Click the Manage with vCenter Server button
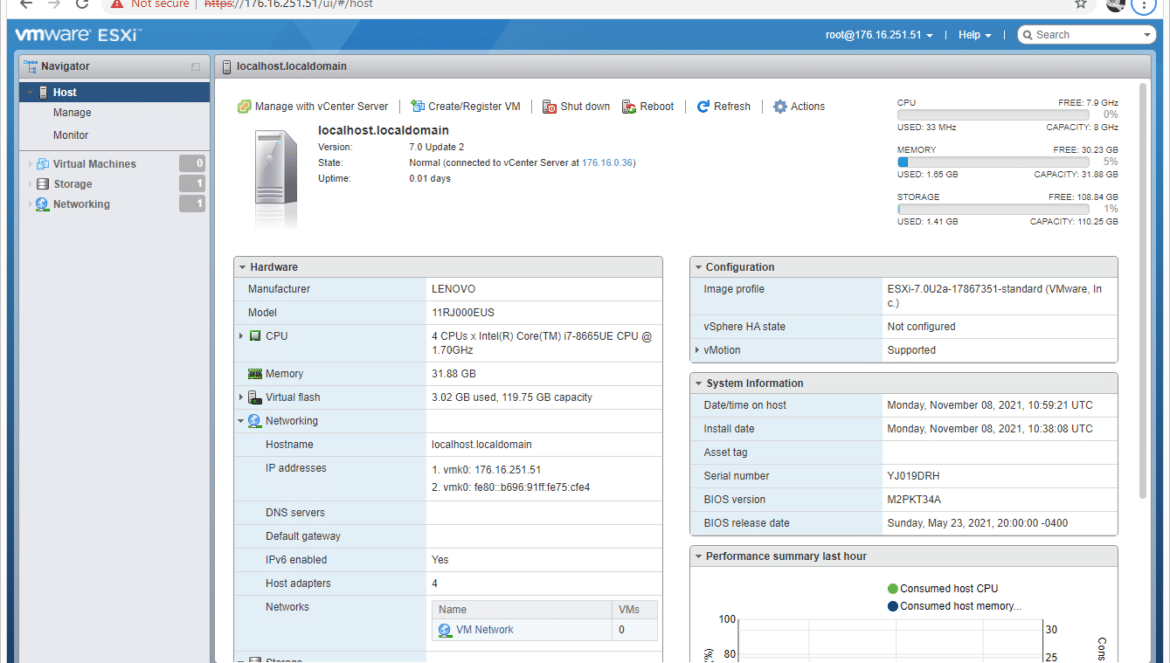 [x=313, y=107]
